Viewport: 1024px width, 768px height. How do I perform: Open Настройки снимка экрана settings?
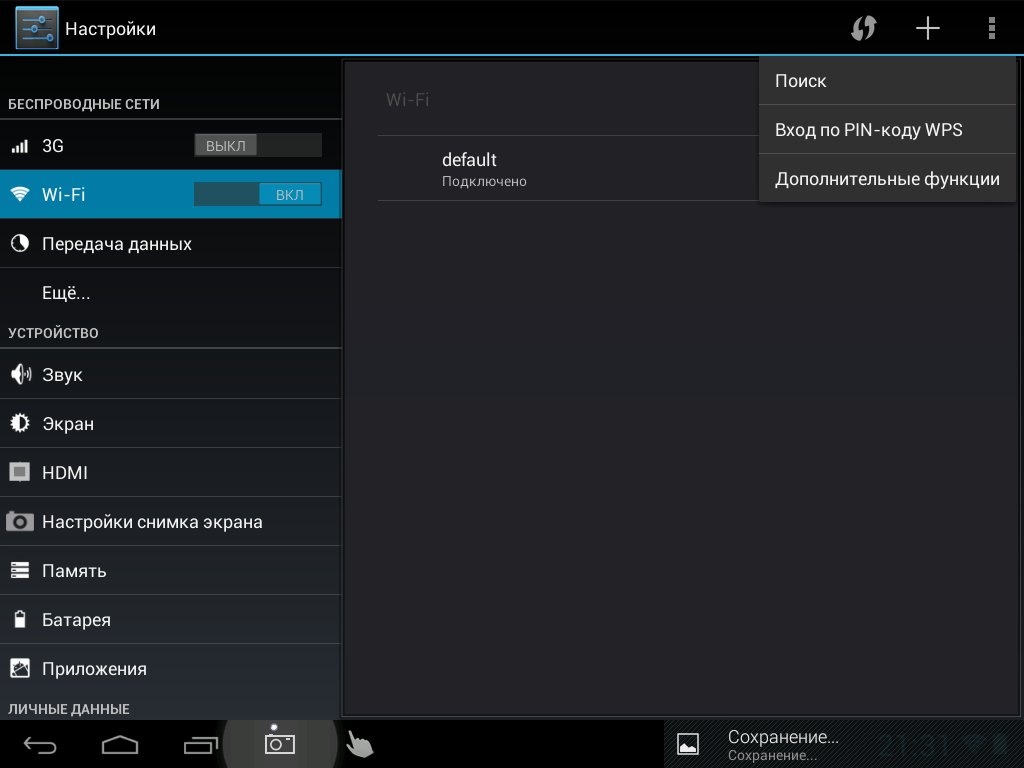click(x=152, y=522)
